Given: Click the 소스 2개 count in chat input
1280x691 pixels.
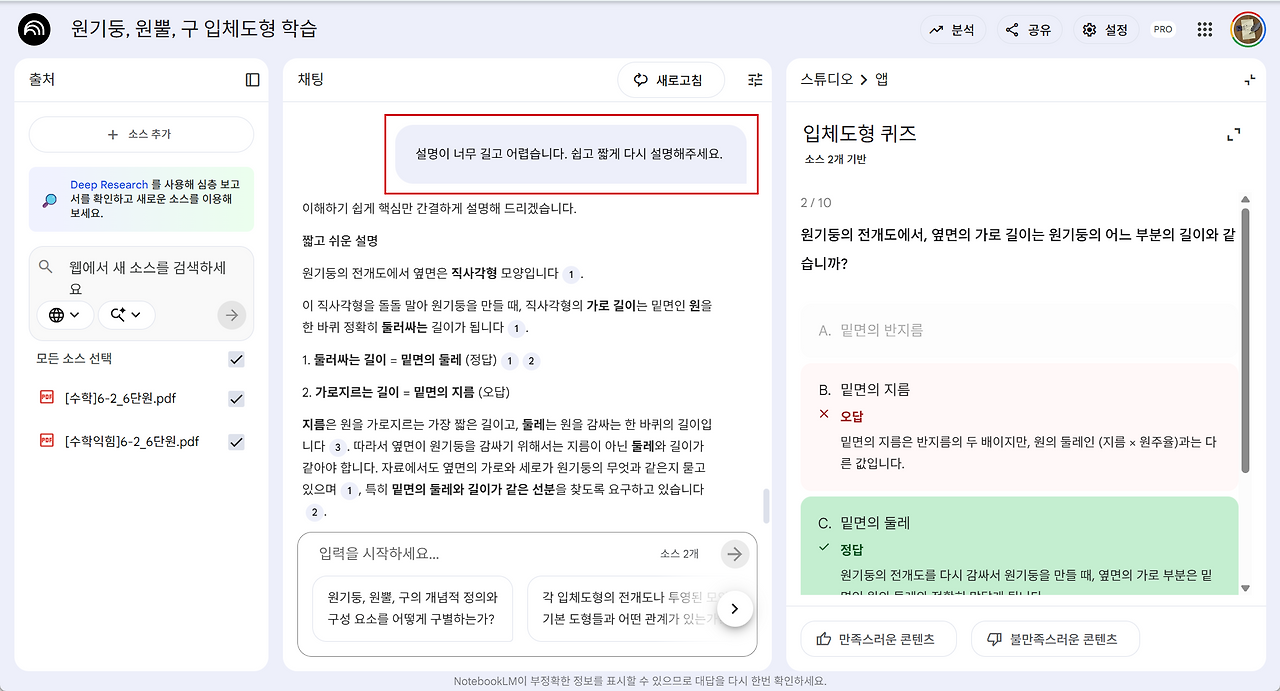Looking at the screenshot, I should (x=679, y=554).
